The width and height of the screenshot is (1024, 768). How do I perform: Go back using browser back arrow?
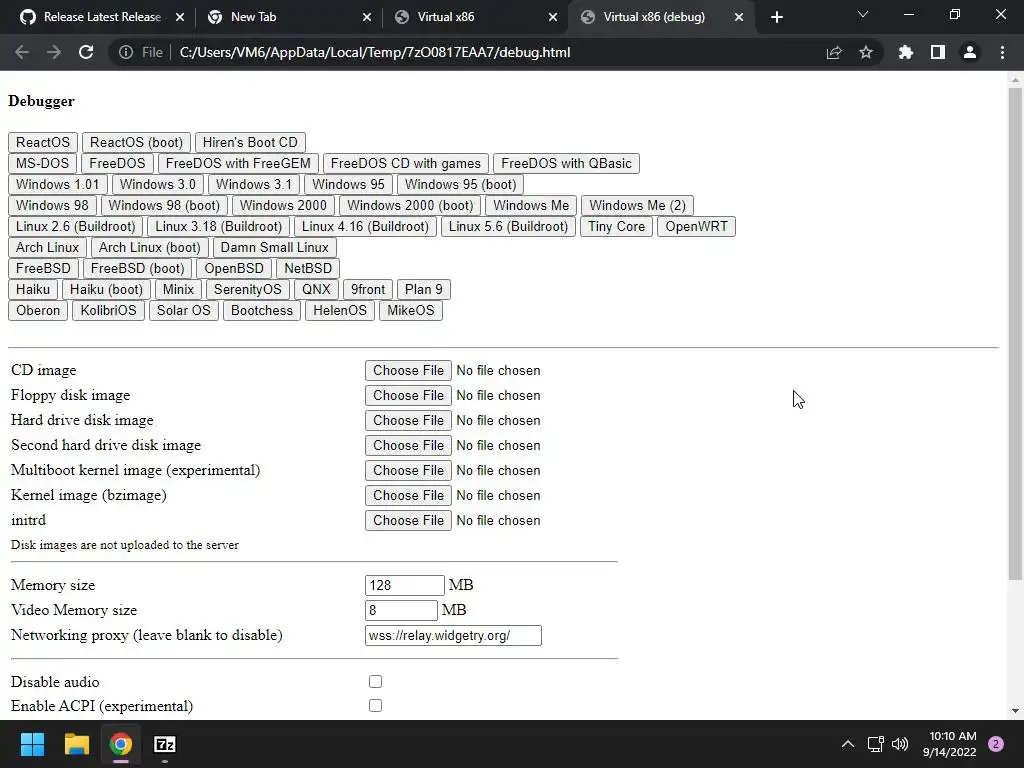(22, 52)
